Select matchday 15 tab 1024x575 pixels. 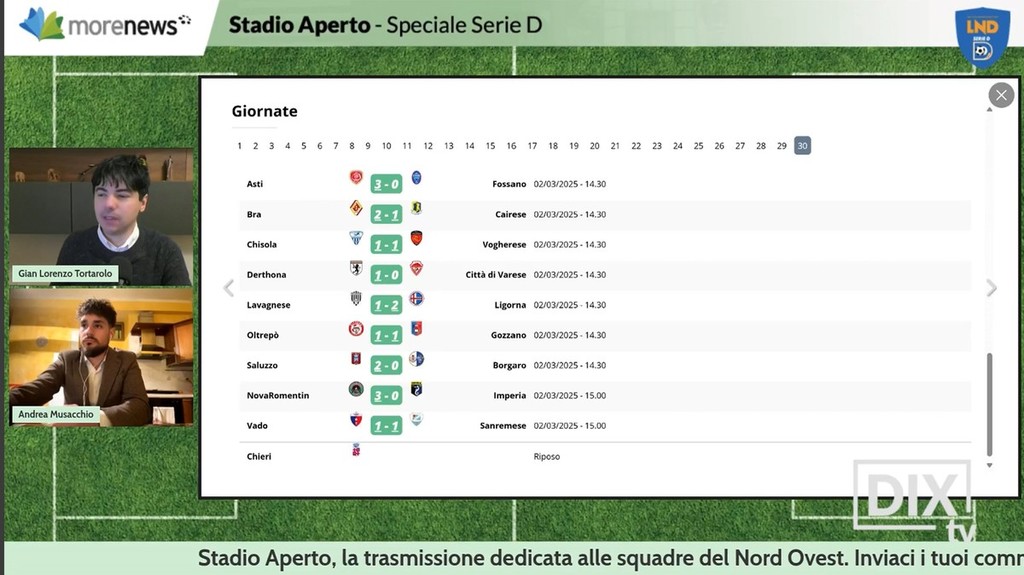[x=490, y=146]
